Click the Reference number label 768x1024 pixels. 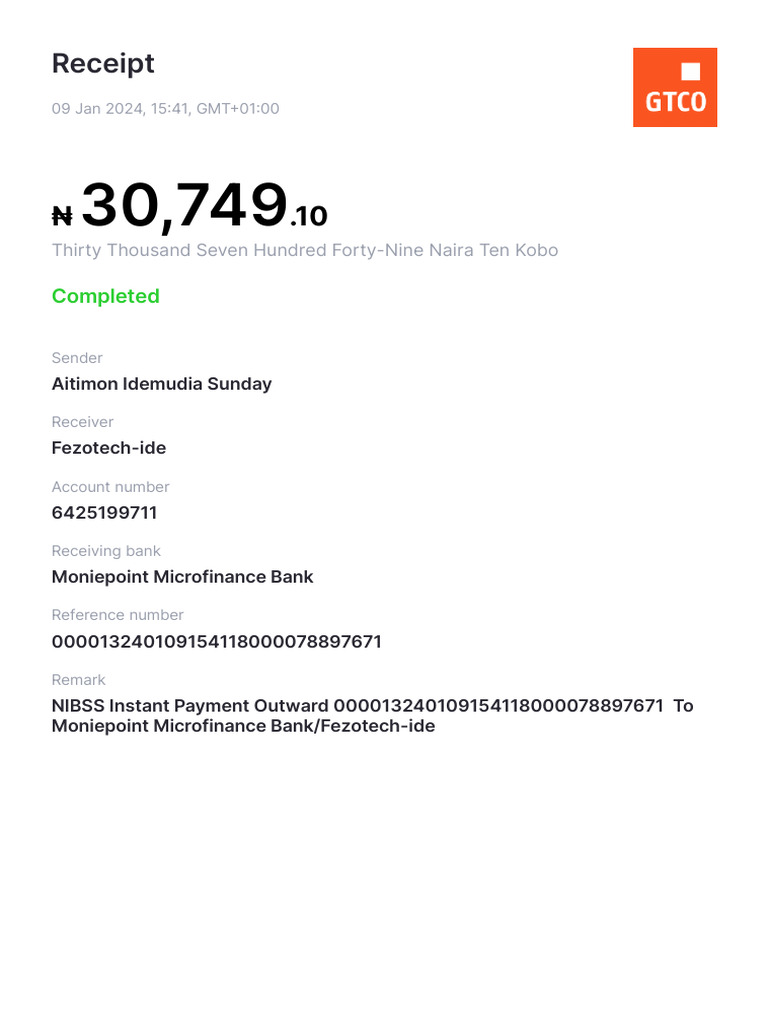point(117,615)
